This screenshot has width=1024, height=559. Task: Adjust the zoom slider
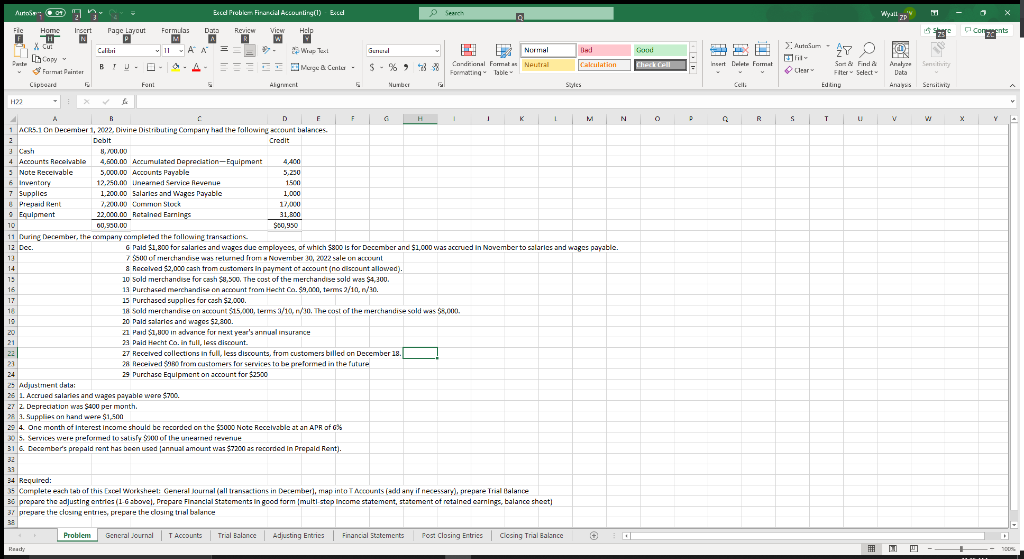pyautogui.click(x=961, y=549)
